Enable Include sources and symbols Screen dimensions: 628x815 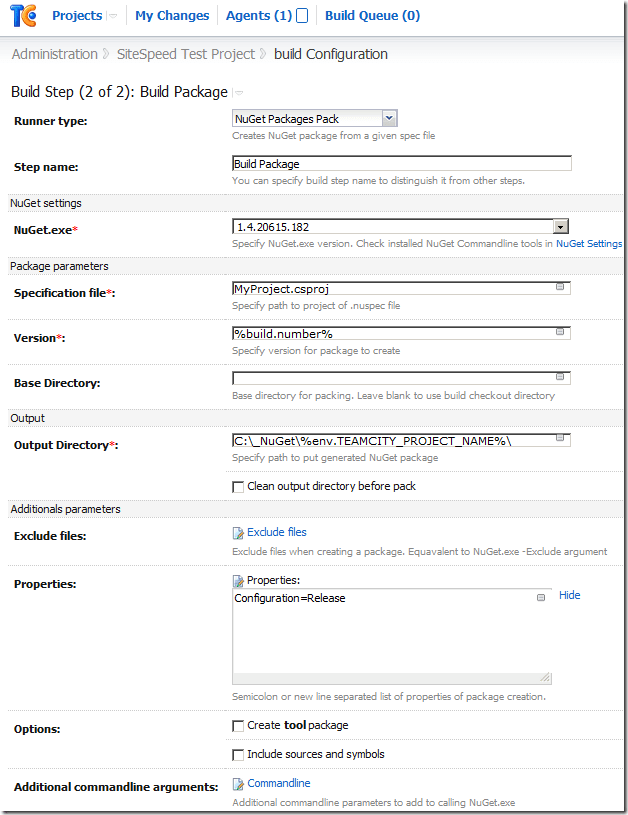pos(238,755)
